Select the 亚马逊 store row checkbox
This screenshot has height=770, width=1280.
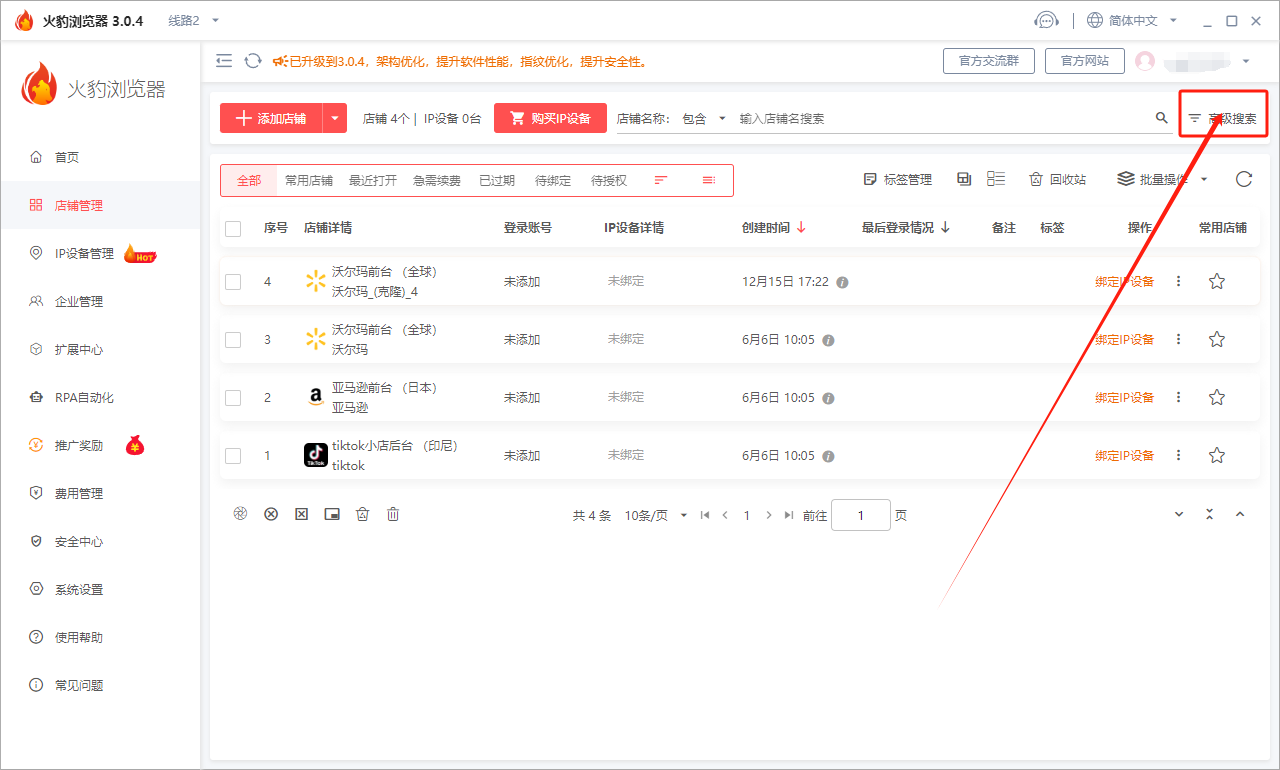[x=233, y=398]
